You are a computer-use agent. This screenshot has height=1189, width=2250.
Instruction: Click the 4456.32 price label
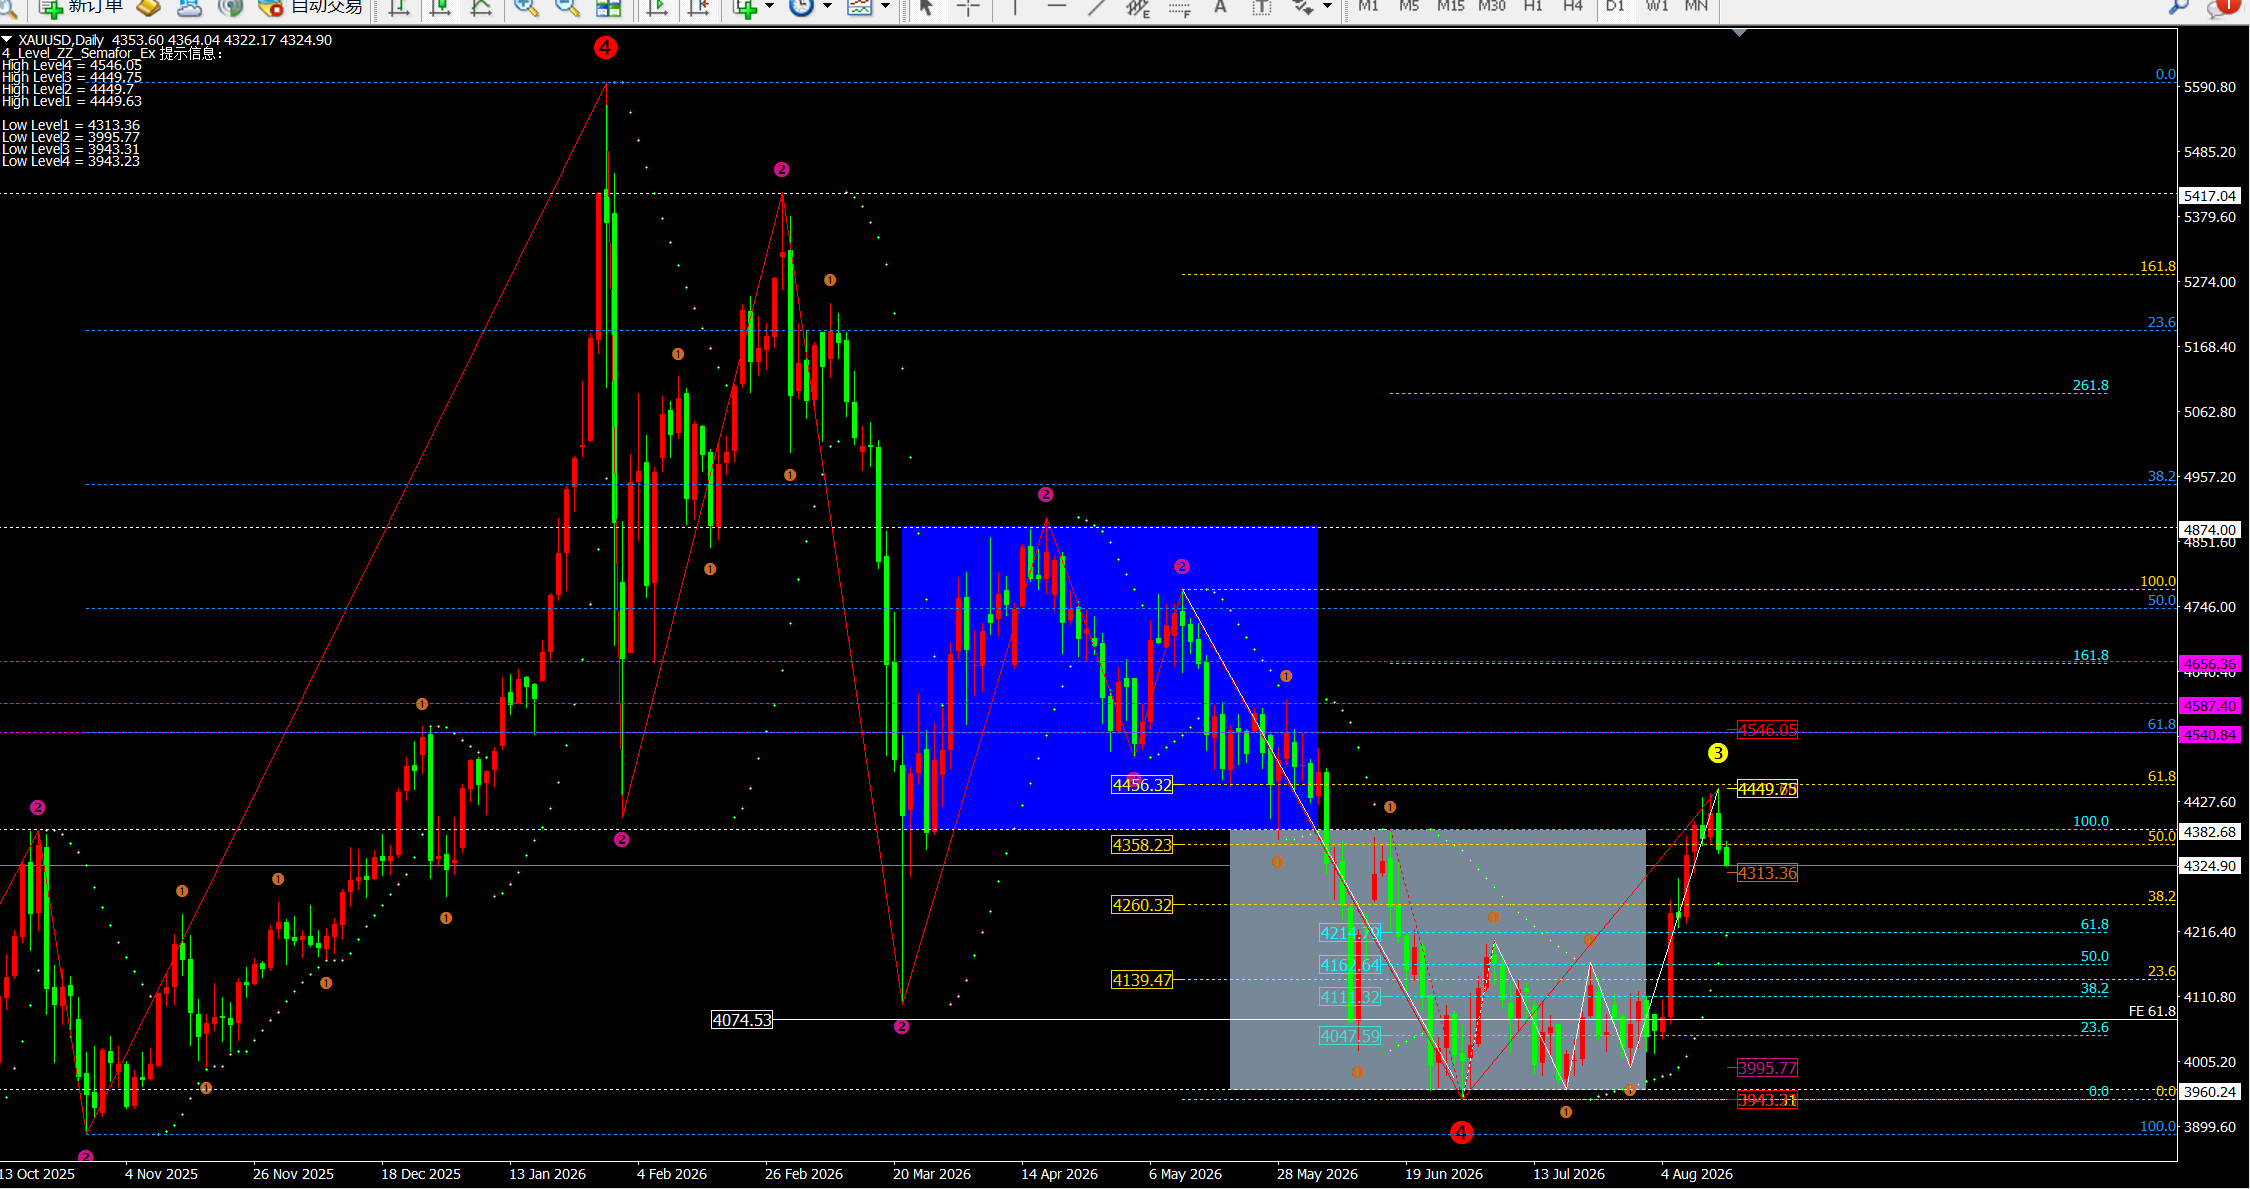1142,785
